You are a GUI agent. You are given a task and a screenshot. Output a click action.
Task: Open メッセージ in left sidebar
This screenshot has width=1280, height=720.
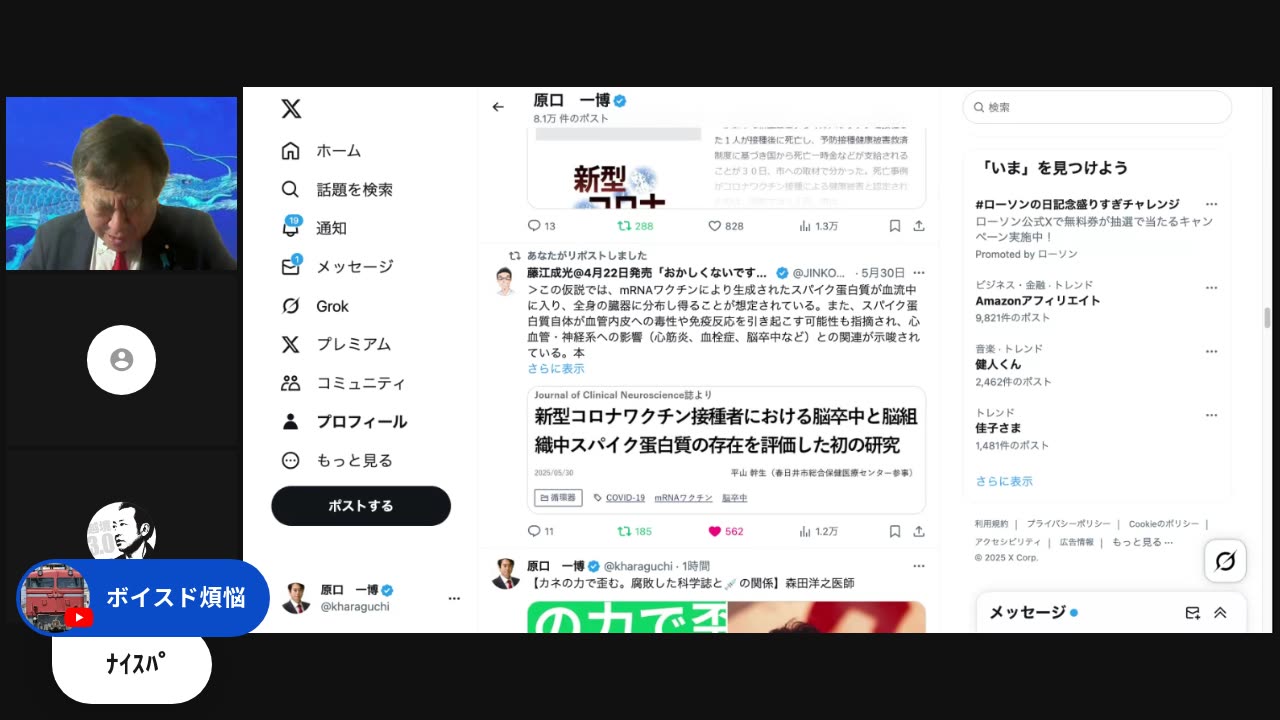[338, 267]
